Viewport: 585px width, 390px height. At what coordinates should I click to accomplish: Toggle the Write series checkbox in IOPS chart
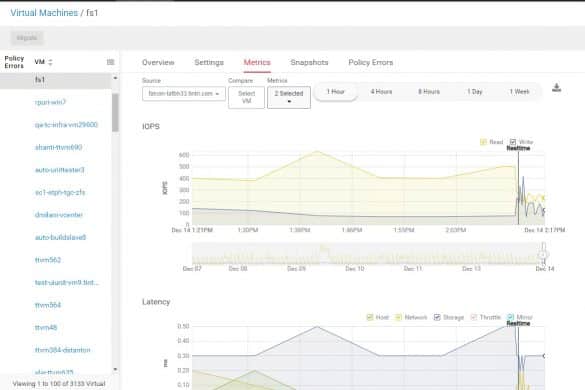pyautogui.click(x=513, y=142)
